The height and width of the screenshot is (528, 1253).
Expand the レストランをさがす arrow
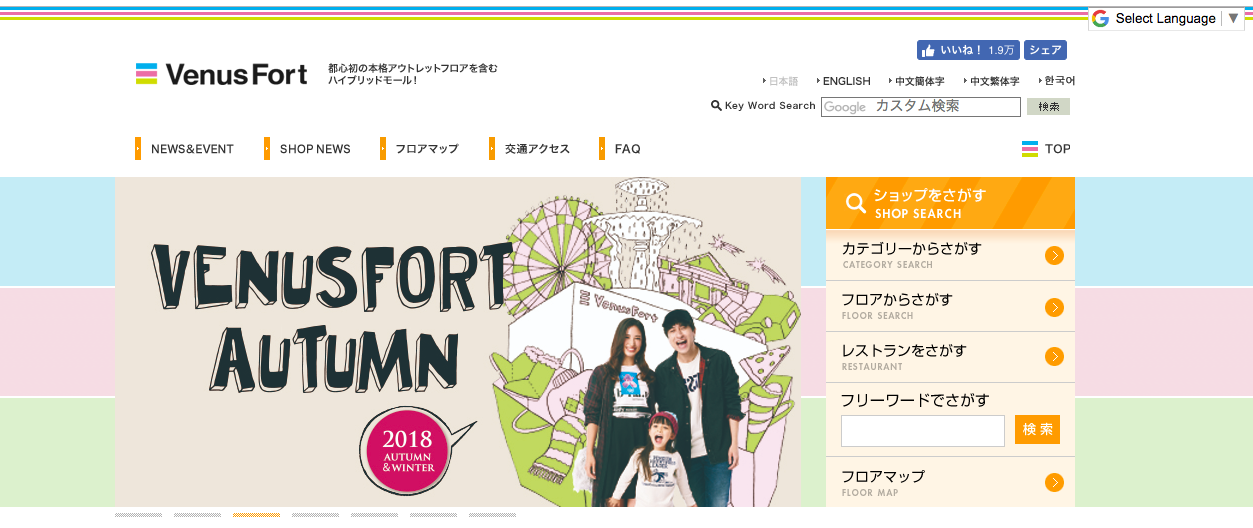coord(1054,357)
